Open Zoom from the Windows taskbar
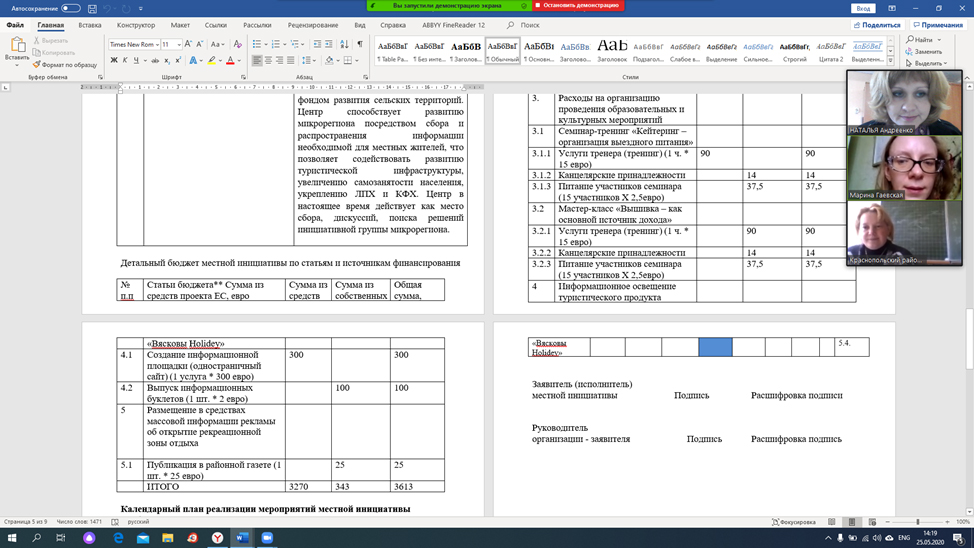 pos(267,537)
